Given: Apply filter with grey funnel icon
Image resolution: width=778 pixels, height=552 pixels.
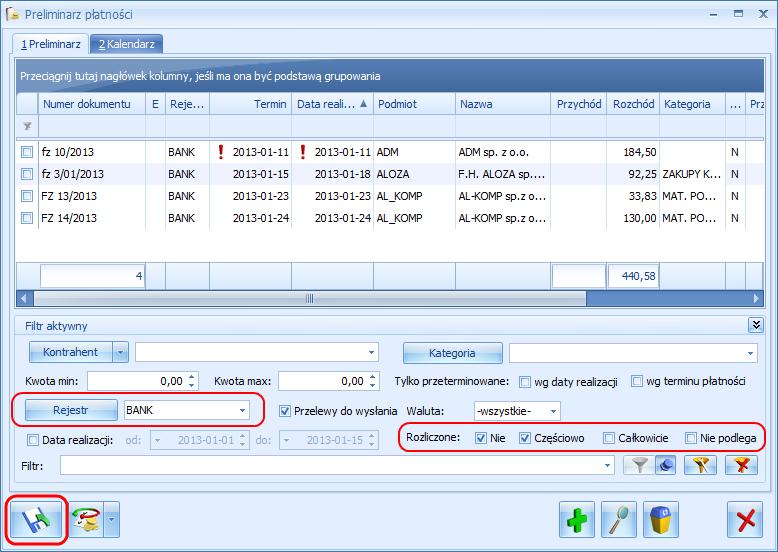Looking at the screenshot, I should coord(640,465).
